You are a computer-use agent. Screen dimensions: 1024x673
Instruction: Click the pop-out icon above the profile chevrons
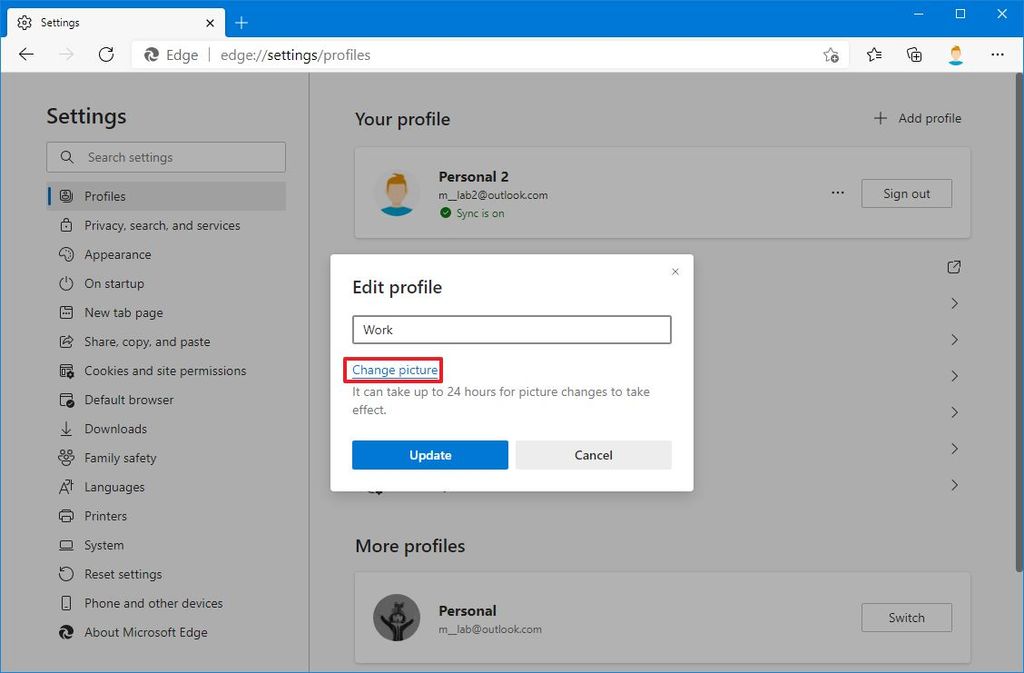953,267
